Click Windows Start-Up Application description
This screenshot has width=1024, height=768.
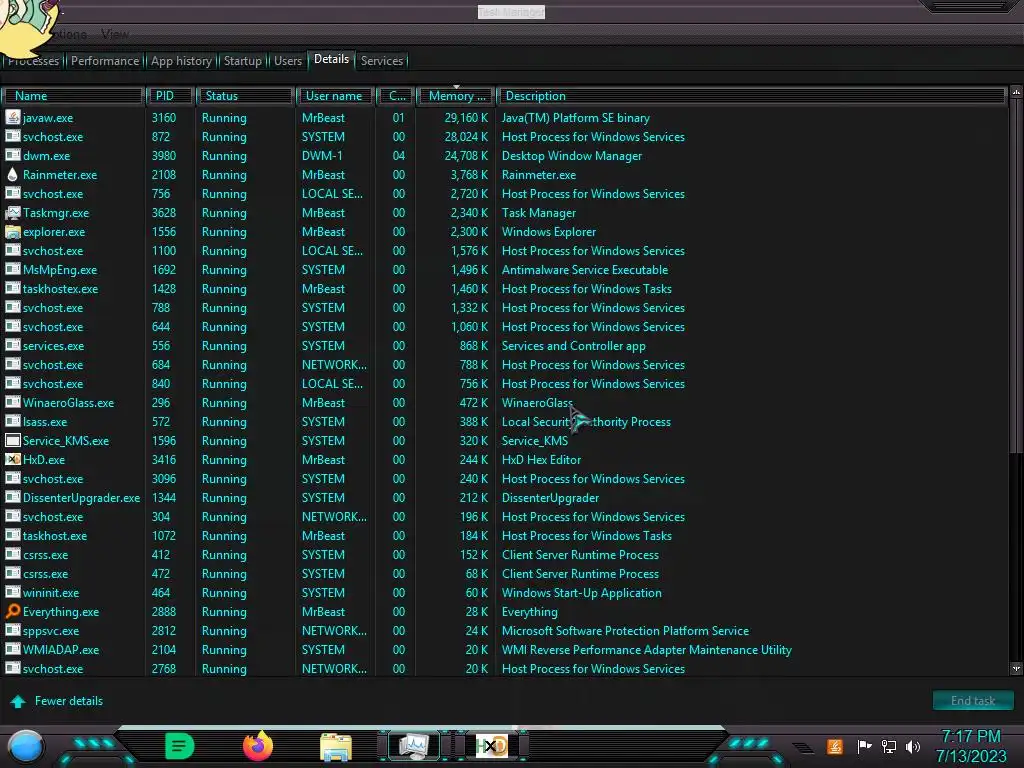(582, 593)
